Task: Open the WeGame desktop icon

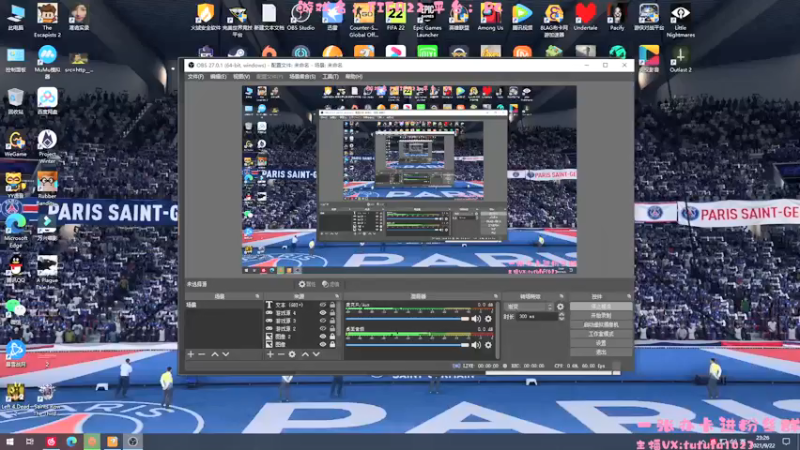Action: pyautogui.click(x=15, y=144)
